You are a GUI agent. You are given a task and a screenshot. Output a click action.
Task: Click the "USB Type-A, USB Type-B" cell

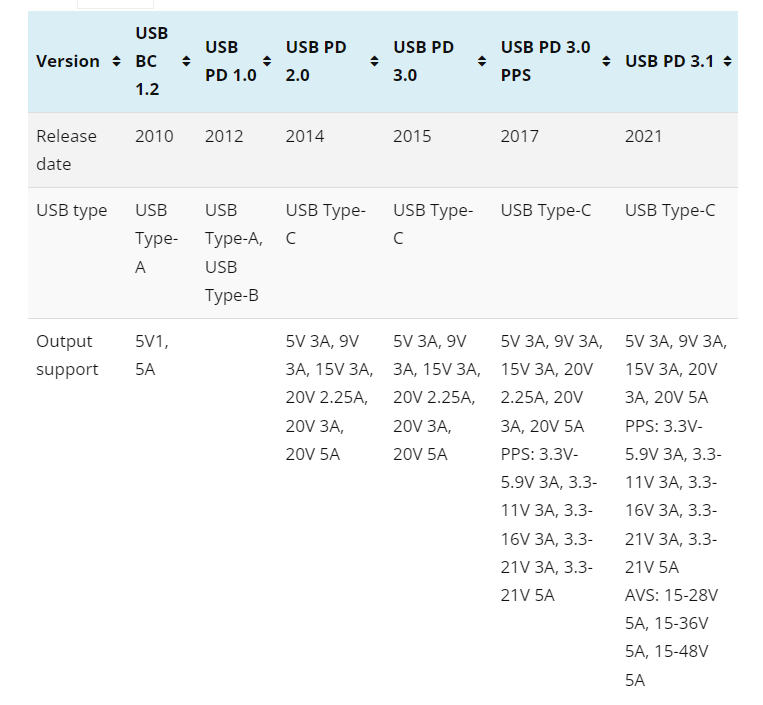tap(234, 253)
